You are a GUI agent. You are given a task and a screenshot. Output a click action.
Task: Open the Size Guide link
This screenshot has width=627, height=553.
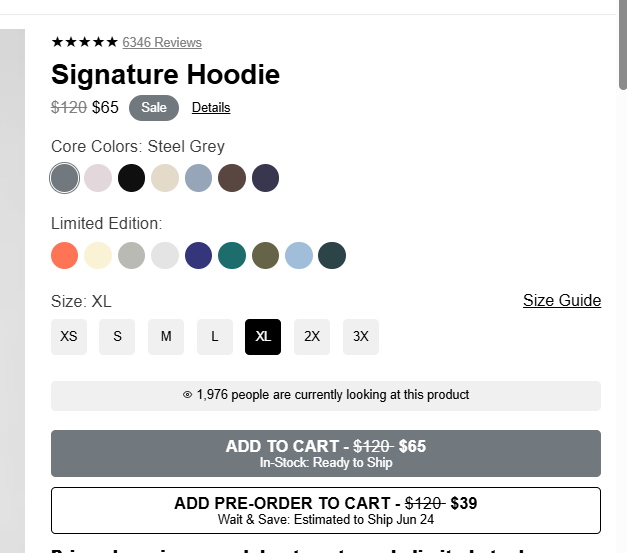pos(562,301)
